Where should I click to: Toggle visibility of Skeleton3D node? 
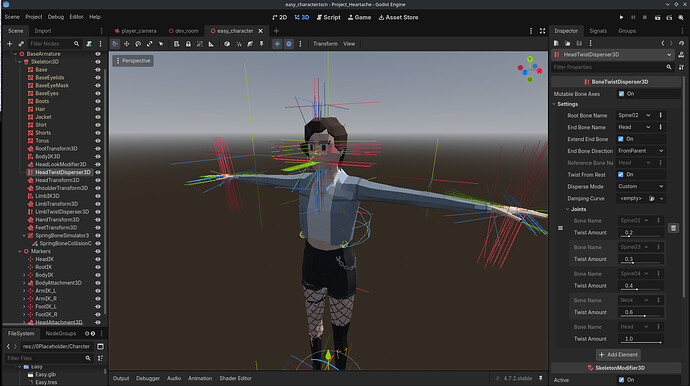point(98,62)
